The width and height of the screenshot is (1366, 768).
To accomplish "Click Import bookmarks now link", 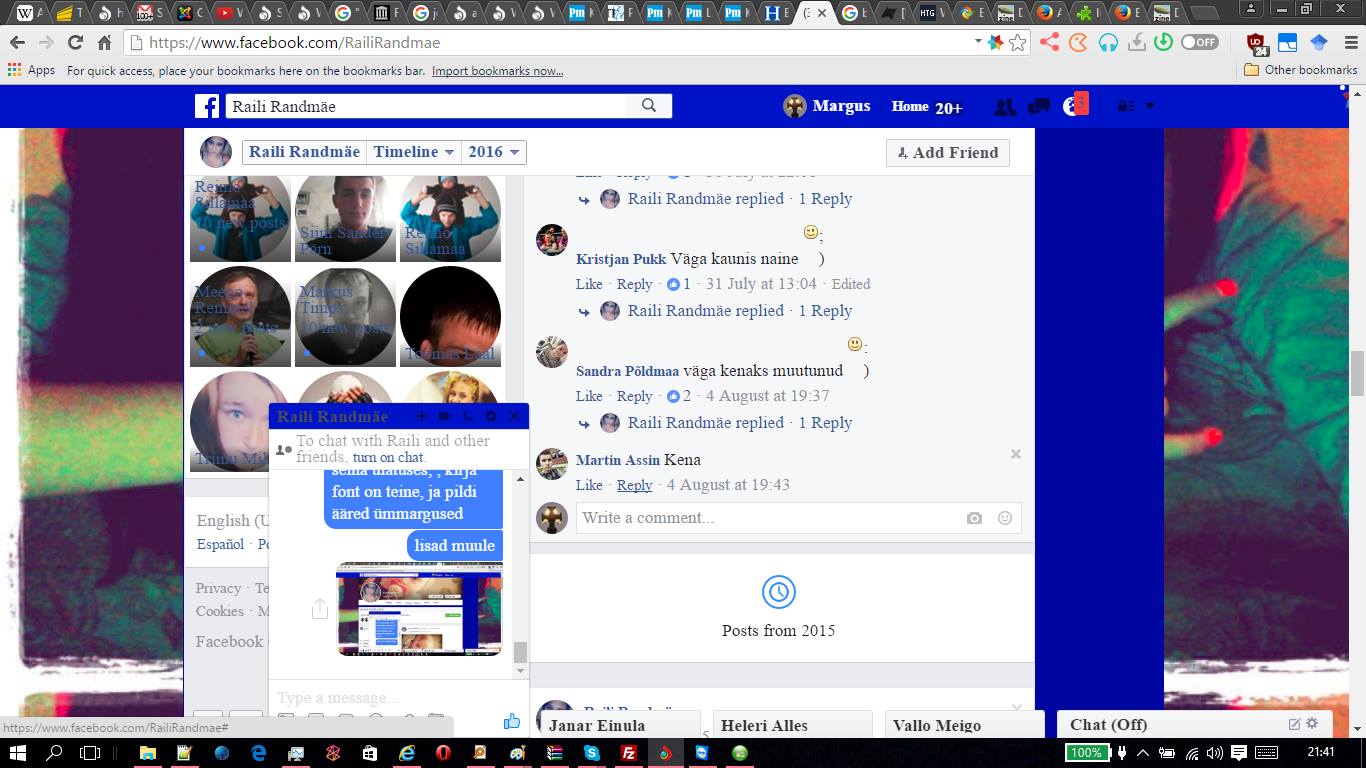I will (497, 71).
